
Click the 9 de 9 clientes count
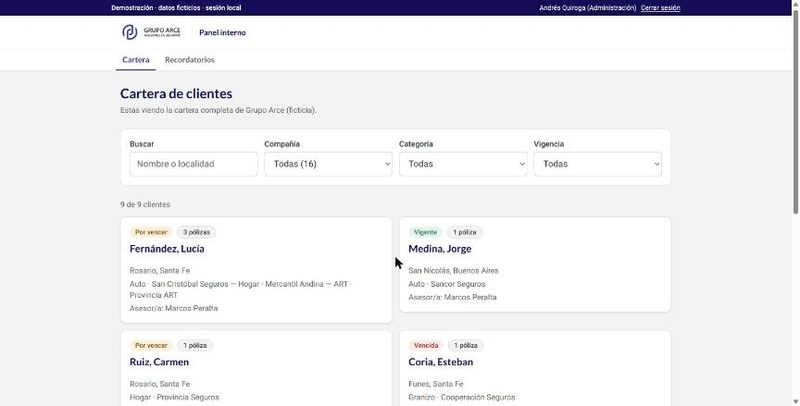[x=145, y=205]
